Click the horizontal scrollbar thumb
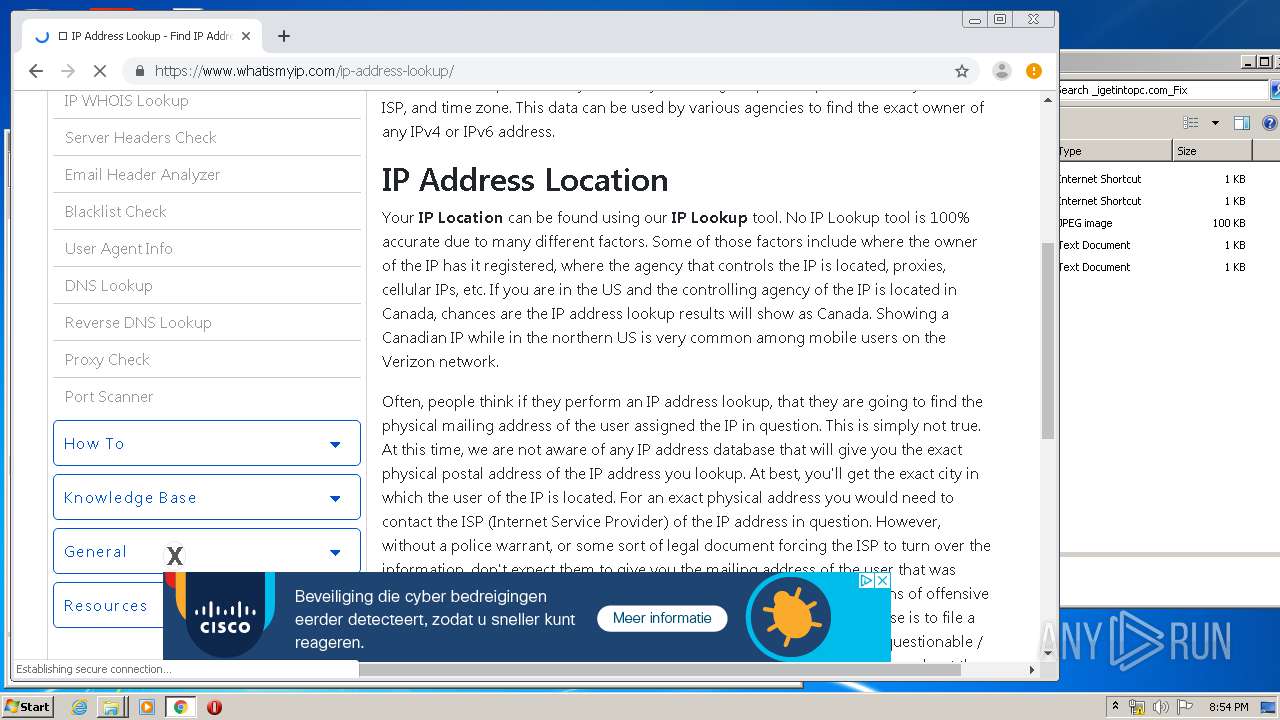The height and width of the screenshot is (720, 1280). pyautogui.click(x=660, y=670)
